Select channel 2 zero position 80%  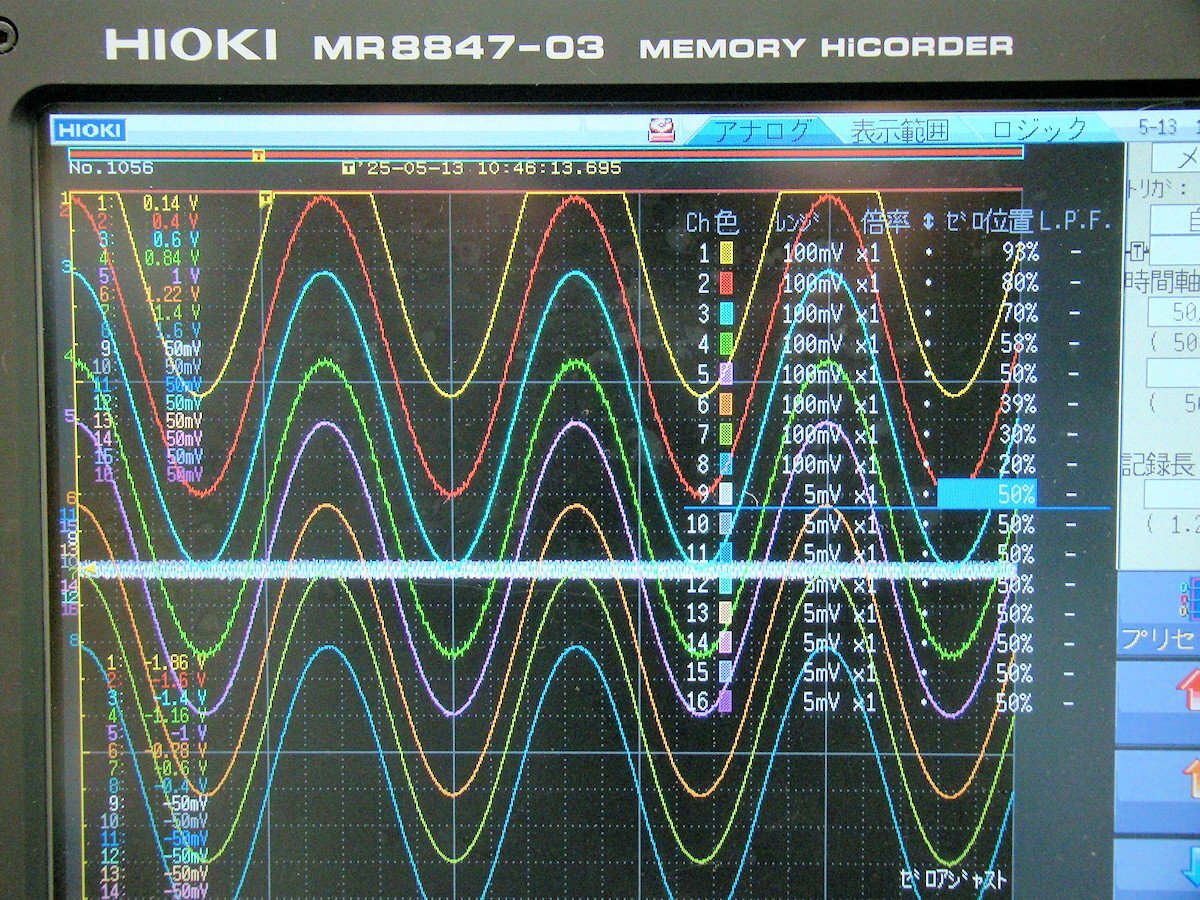click(1019, 284)
